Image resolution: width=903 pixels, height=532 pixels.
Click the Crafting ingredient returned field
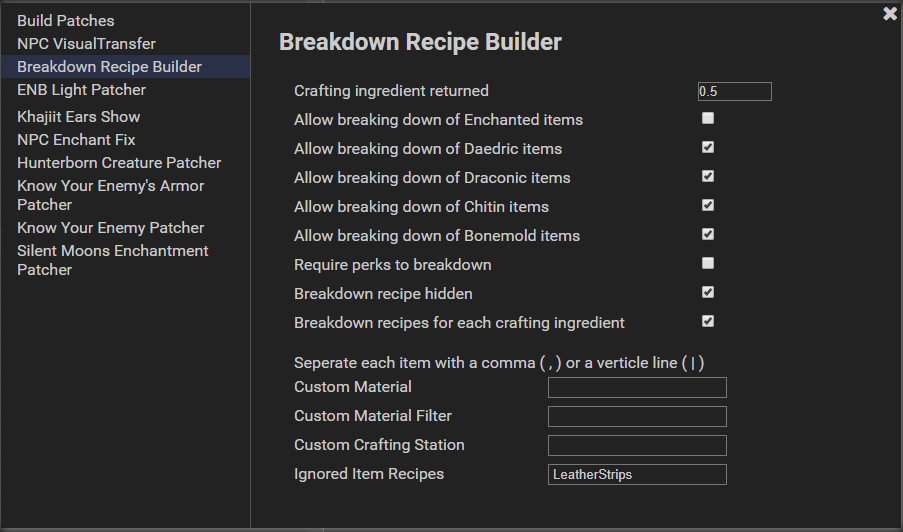734,91
